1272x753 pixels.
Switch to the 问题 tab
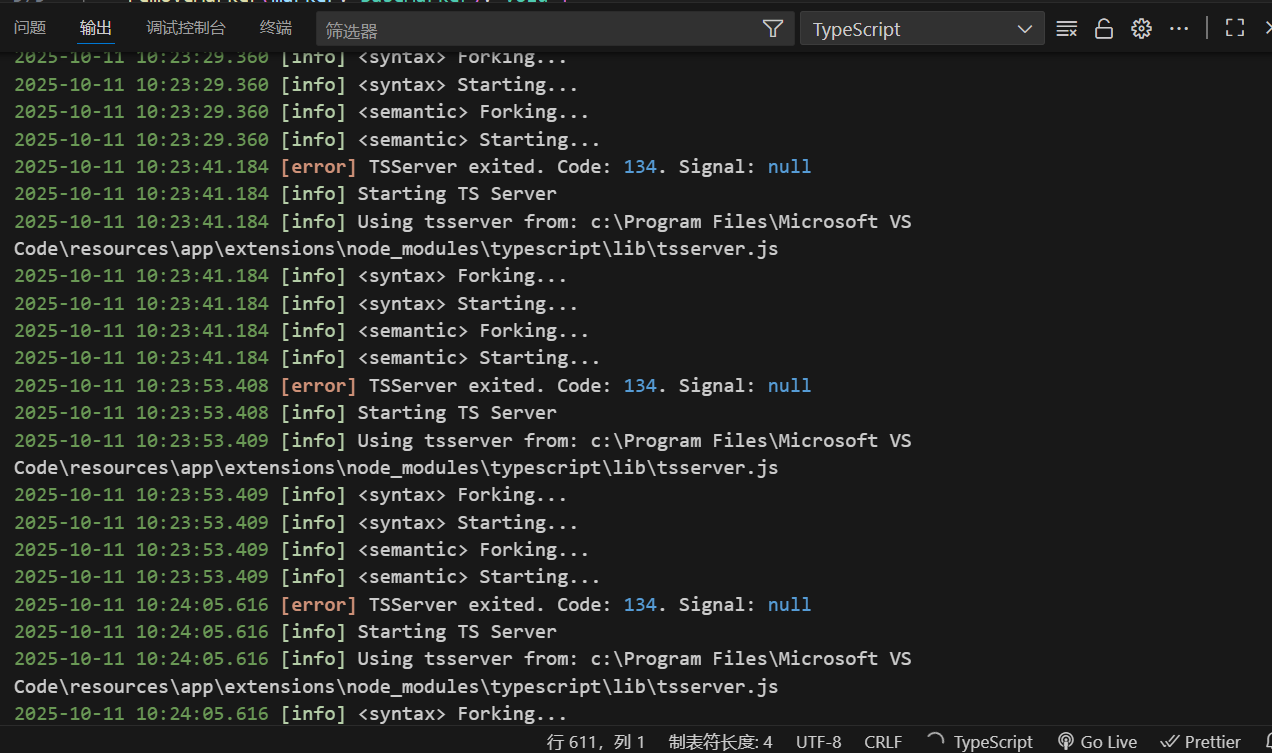point(30,27)
